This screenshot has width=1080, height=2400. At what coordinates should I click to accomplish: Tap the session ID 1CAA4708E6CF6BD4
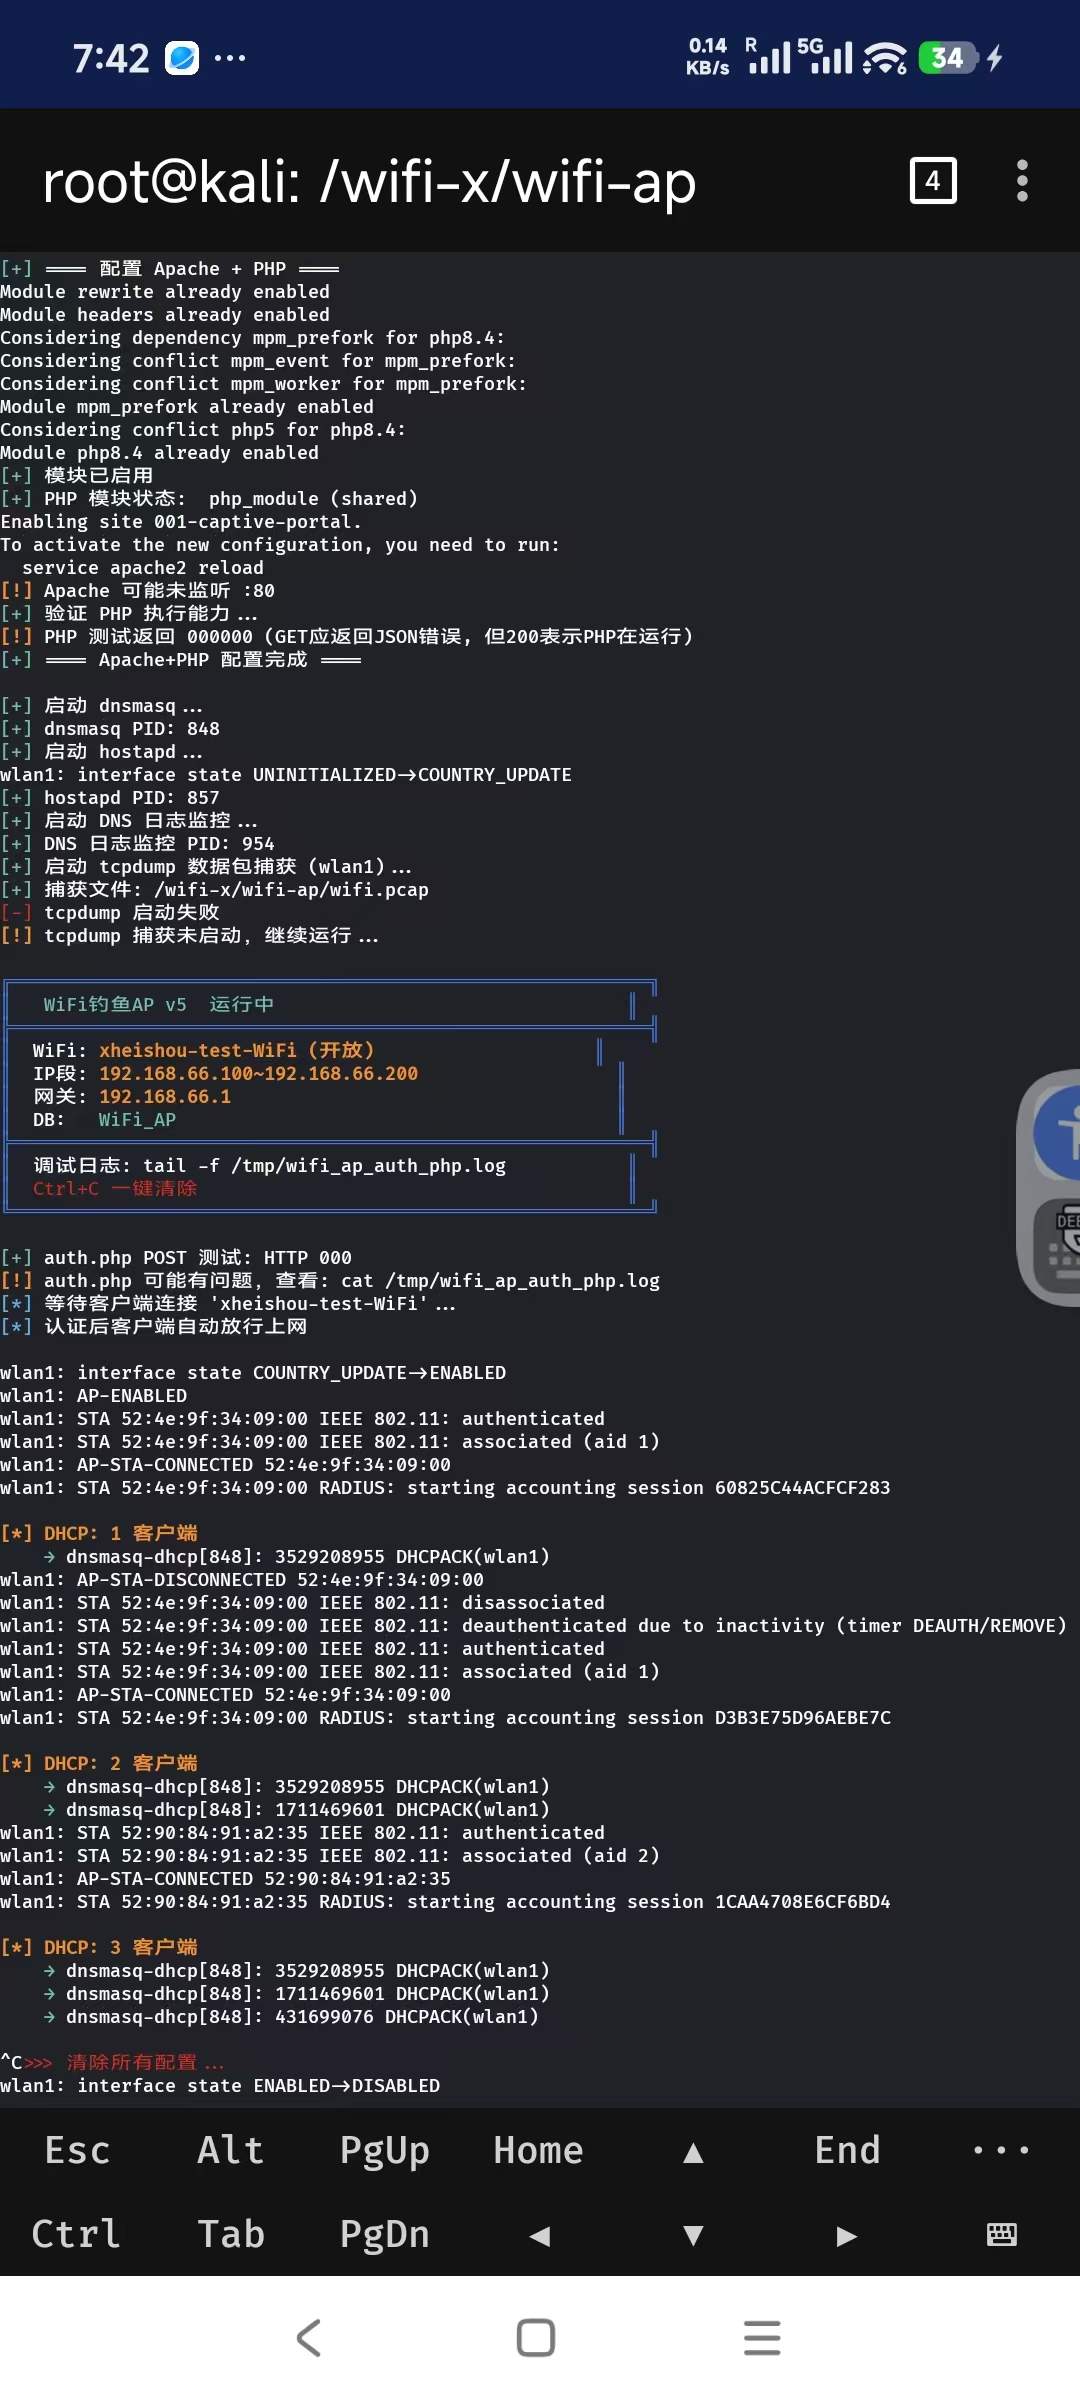[x=802, y=1901]
